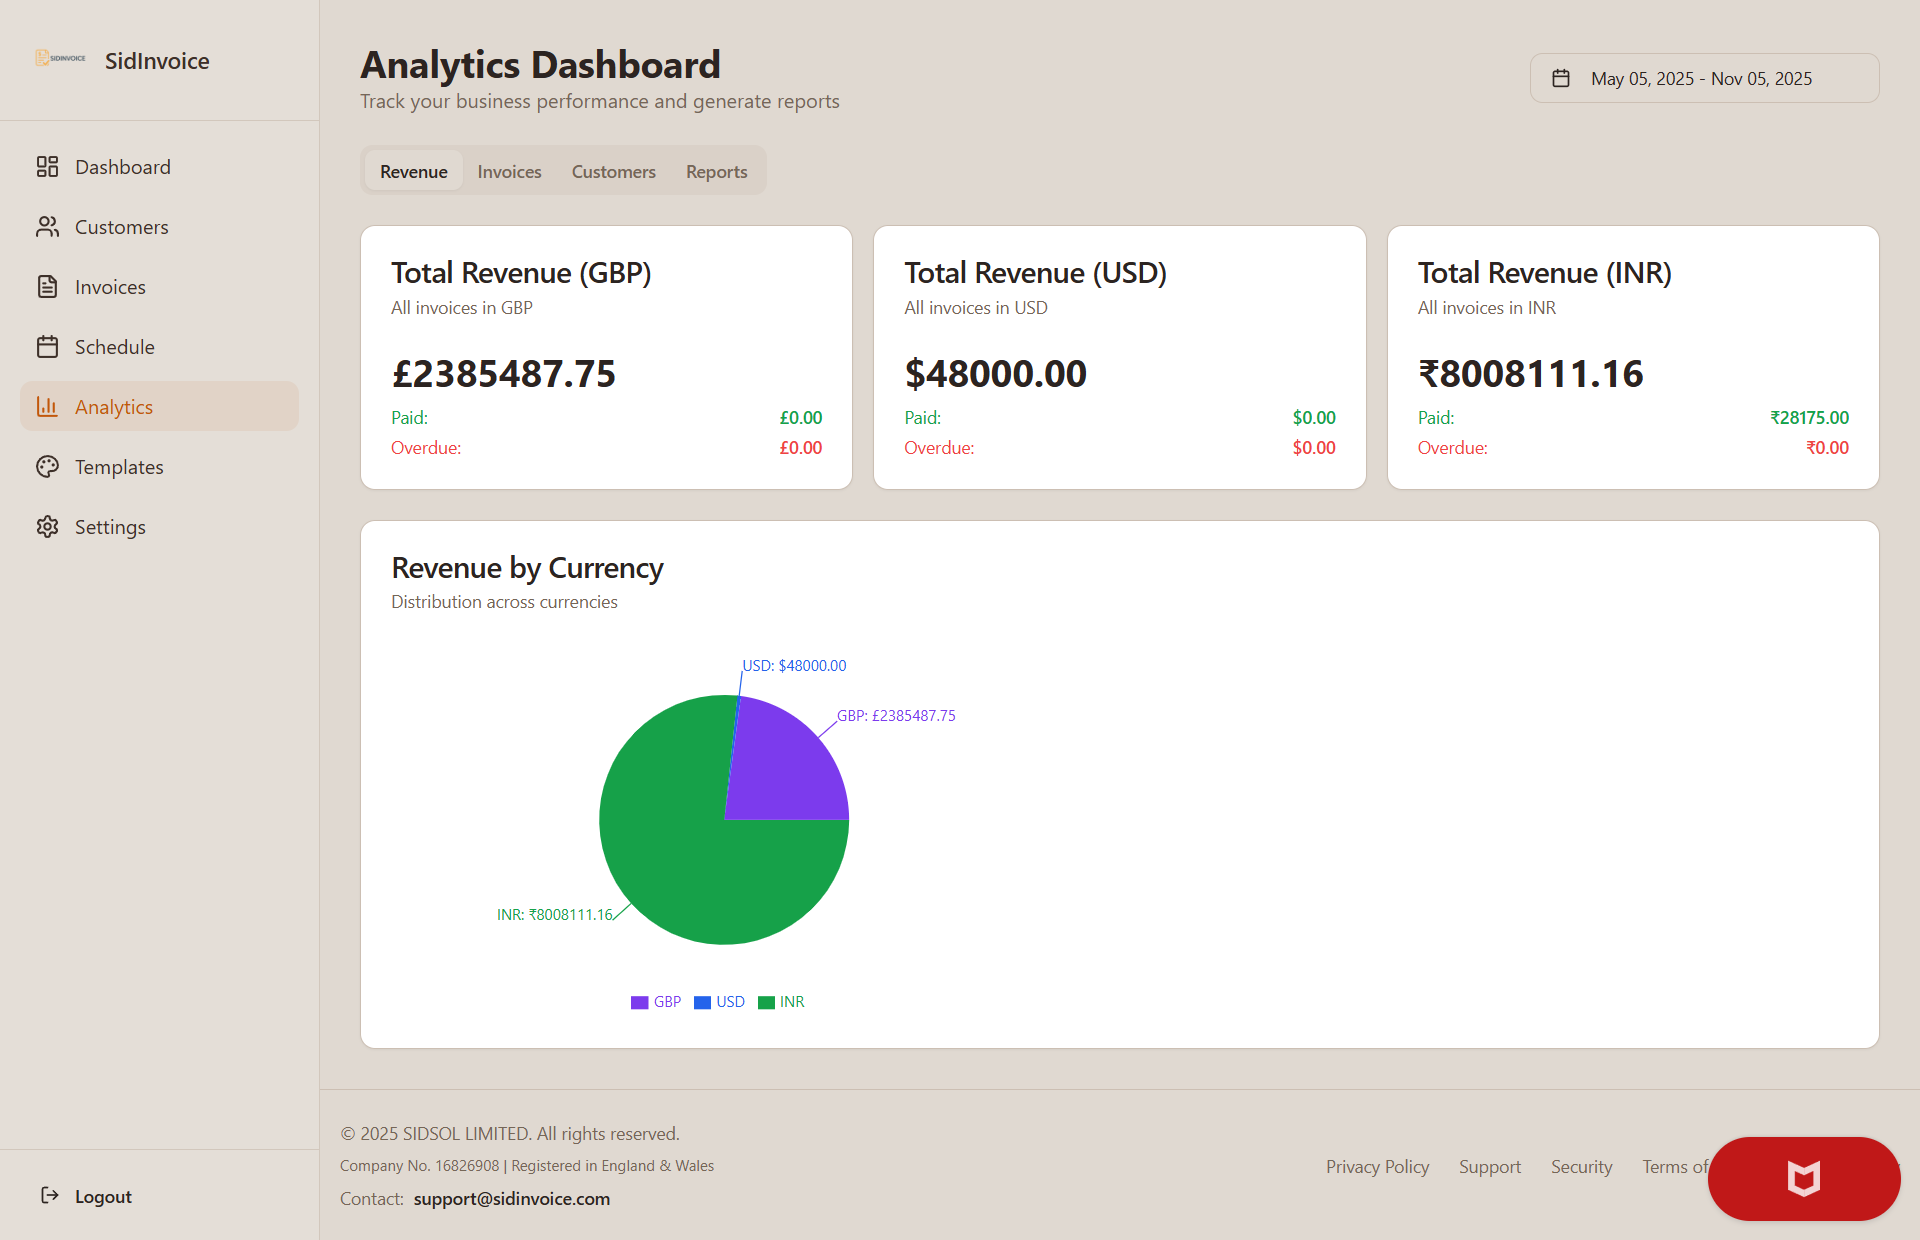
Task: Open Invoices from the sidebar icon
Action: click(x=47, y=286)
